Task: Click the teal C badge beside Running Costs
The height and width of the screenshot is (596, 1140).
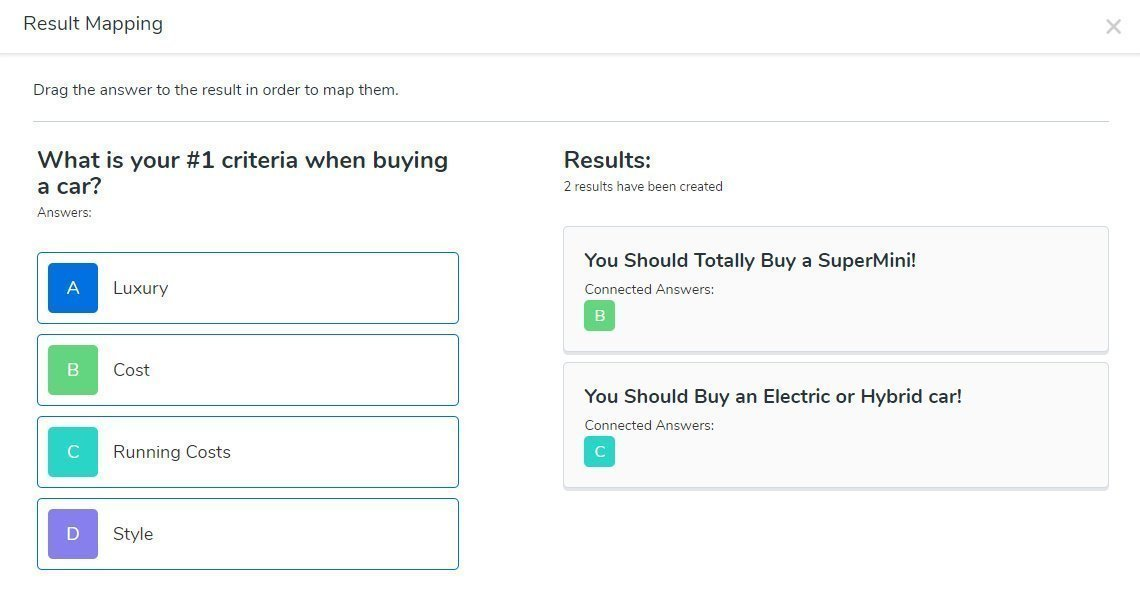Action: (x=73, y=452)
